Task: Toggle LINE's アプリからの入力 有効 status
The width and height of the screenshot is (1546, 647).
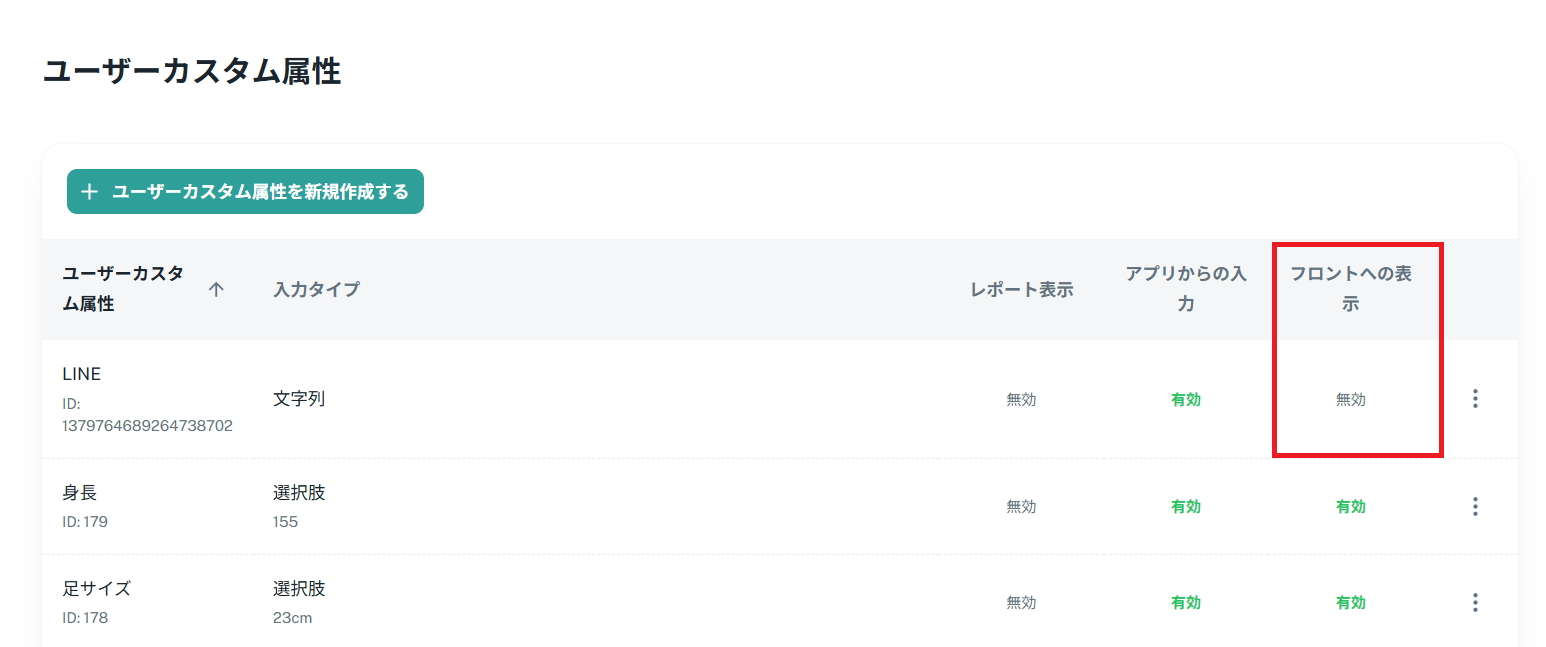Action: click(x=1186, y=399)
